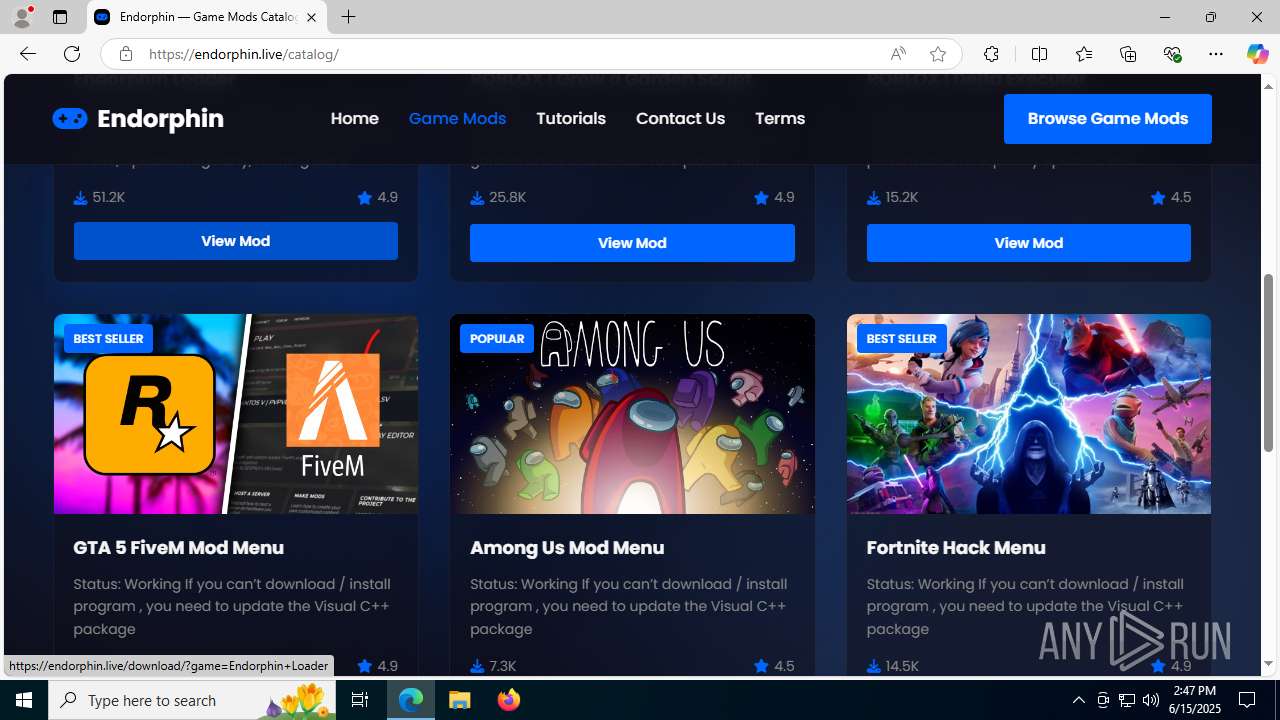Image resolution: width=1280 pixels, height=720 pixels.
Task: Click star icon on 15.2K card
Action: pos(1158,197)
